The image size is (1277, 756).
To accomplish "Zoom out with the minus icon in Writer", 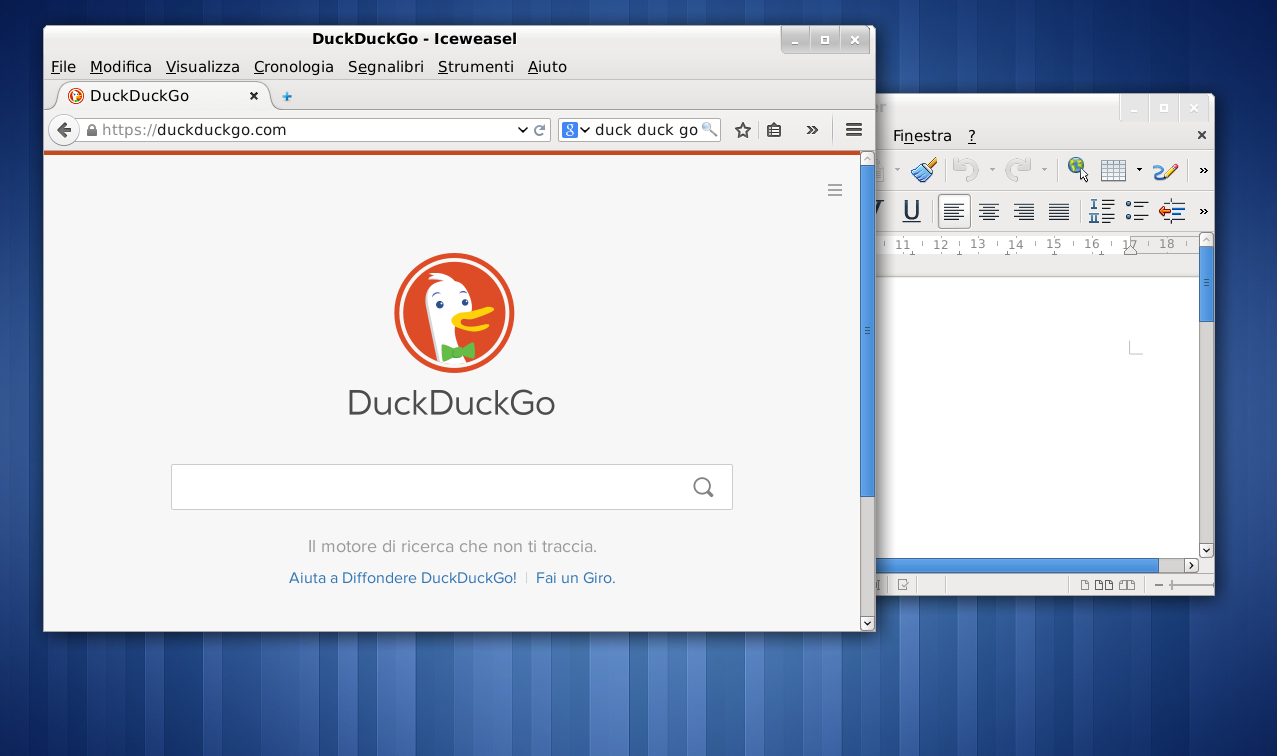I will point(1159,585).
